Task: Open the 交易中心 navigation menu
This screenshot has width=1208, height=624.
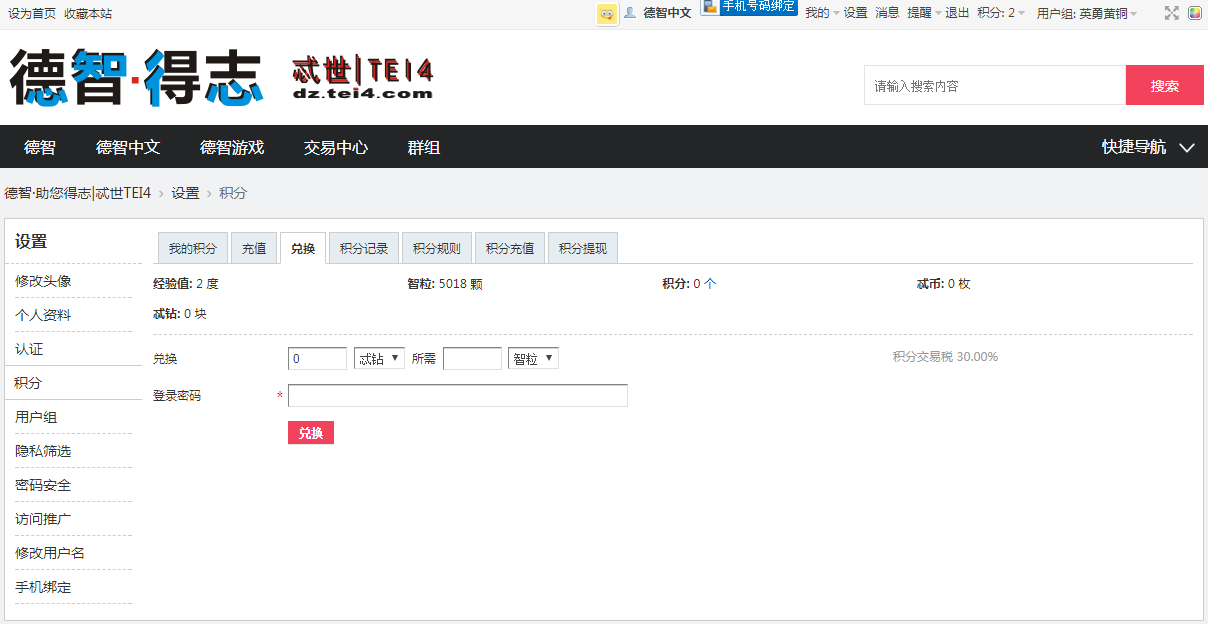Action: 336,146
